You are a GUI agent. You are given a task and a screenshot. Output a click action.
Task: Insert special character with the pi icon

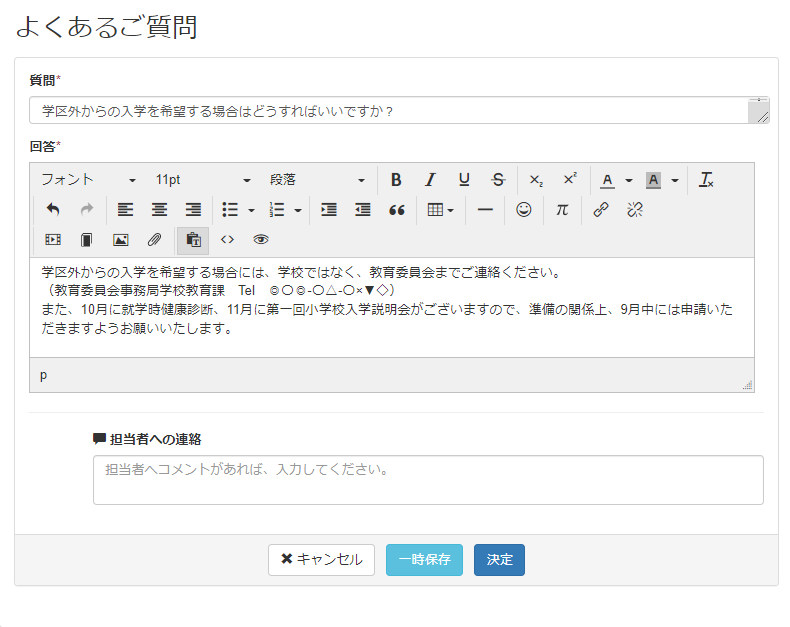562,210
